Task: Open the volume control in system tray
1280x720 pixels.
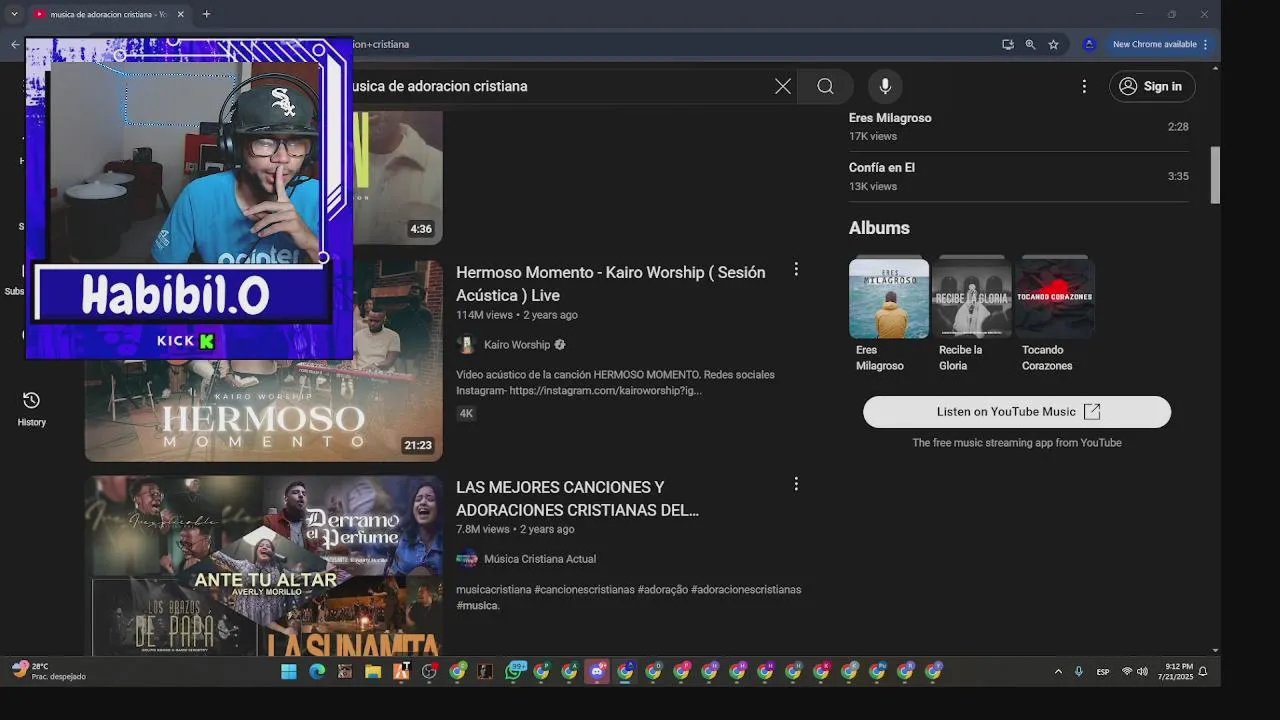Action: 1142,672
